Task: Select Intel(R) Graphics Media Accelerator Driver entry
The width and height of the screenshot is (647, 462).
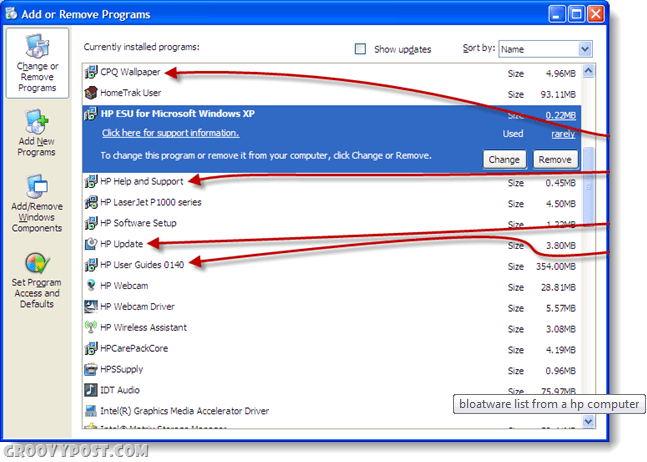Action: pos(332,412)
